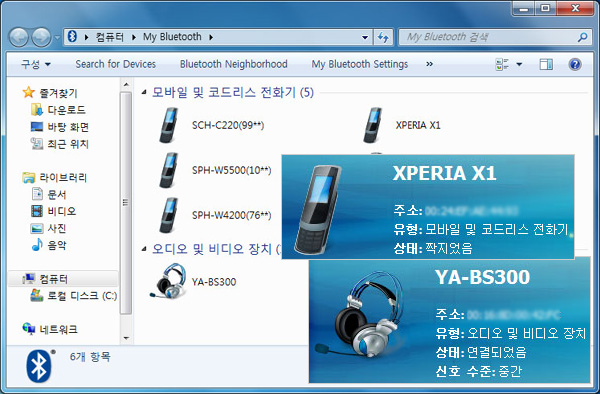Screen dimensions: 600x394
Task: Open Bluetooth Neighborhood
Action: coord(234,64)
